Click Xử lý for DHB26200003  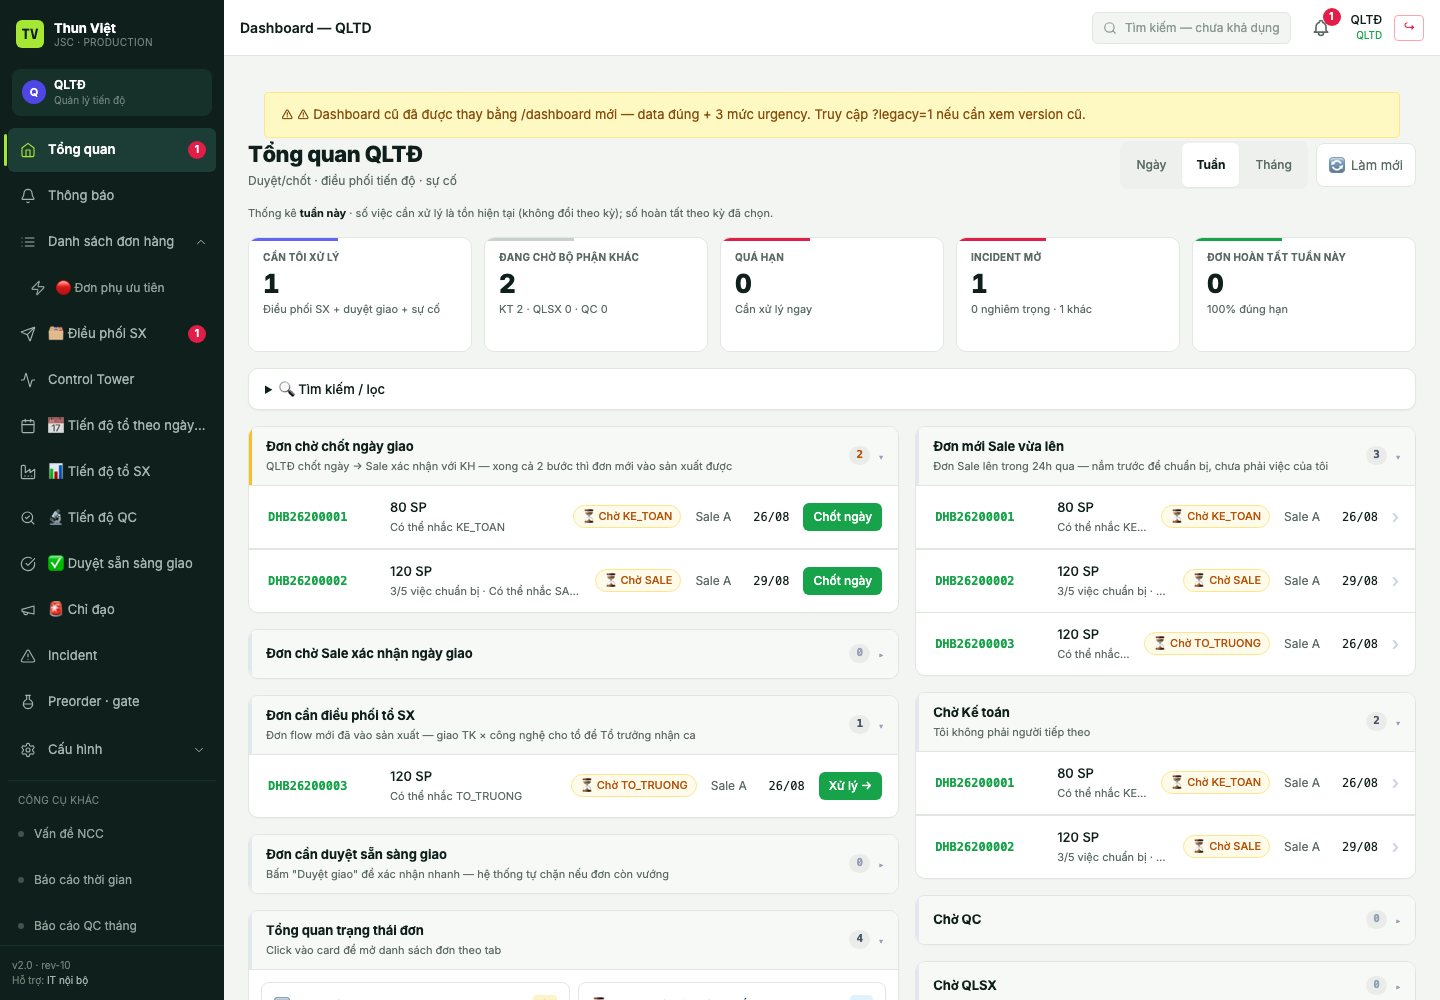(x=850, y=786)
